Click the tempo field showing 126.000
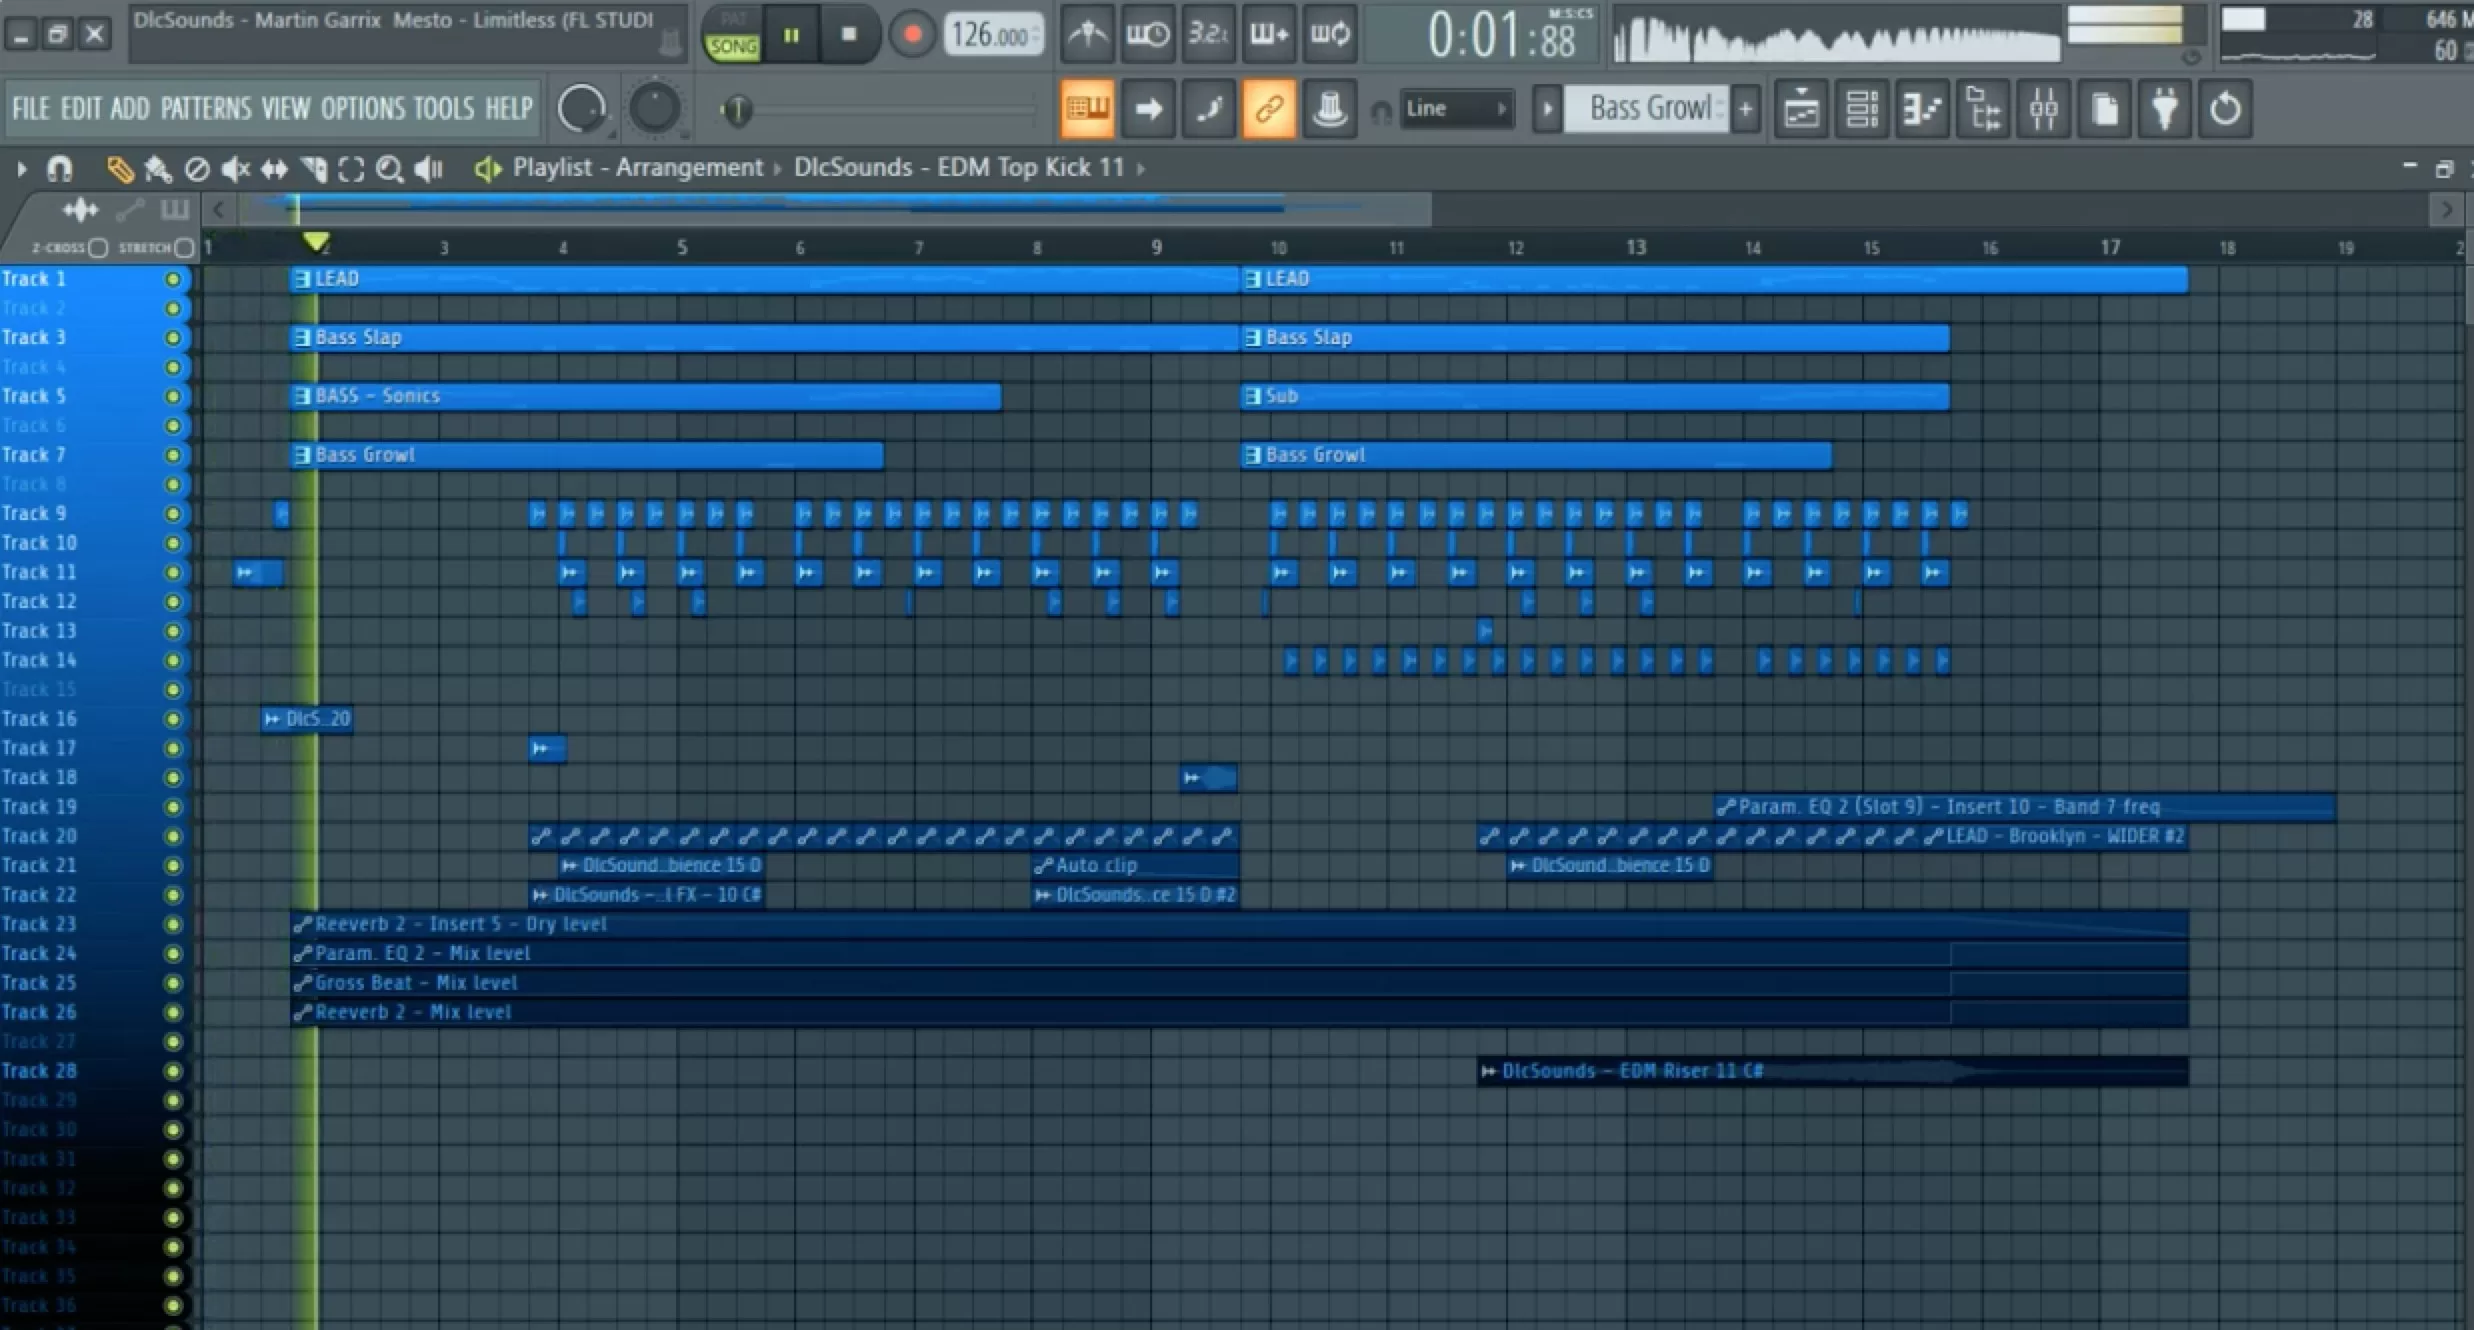 click(994, 36)
